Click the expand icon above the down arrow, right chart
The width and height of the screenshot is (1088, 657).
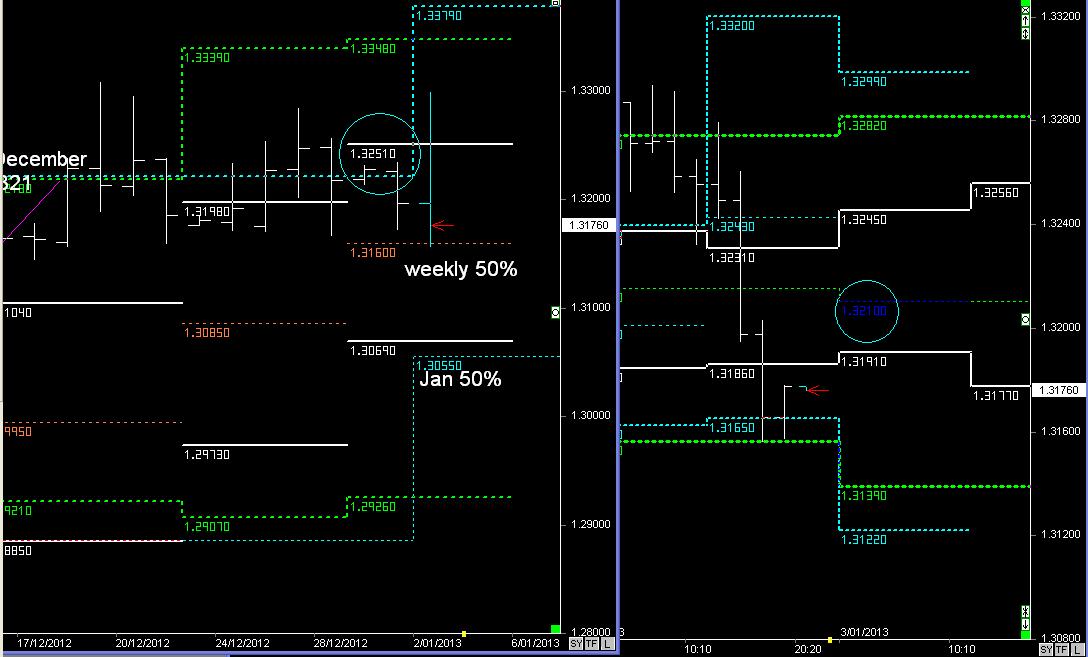(1026, 611)
